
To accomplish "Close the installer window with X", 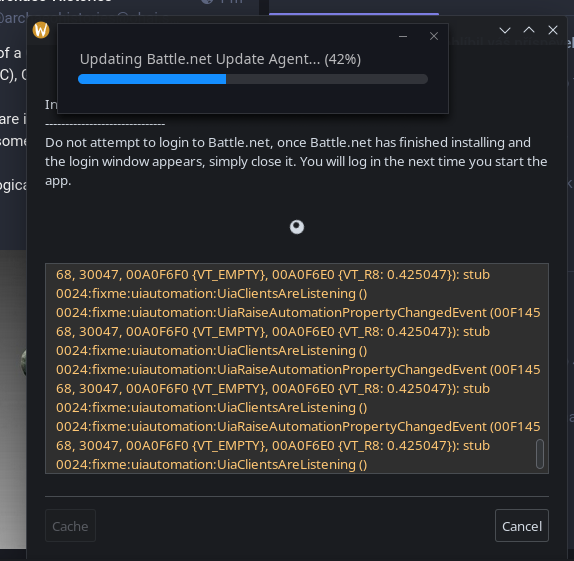I will point(553,30).
